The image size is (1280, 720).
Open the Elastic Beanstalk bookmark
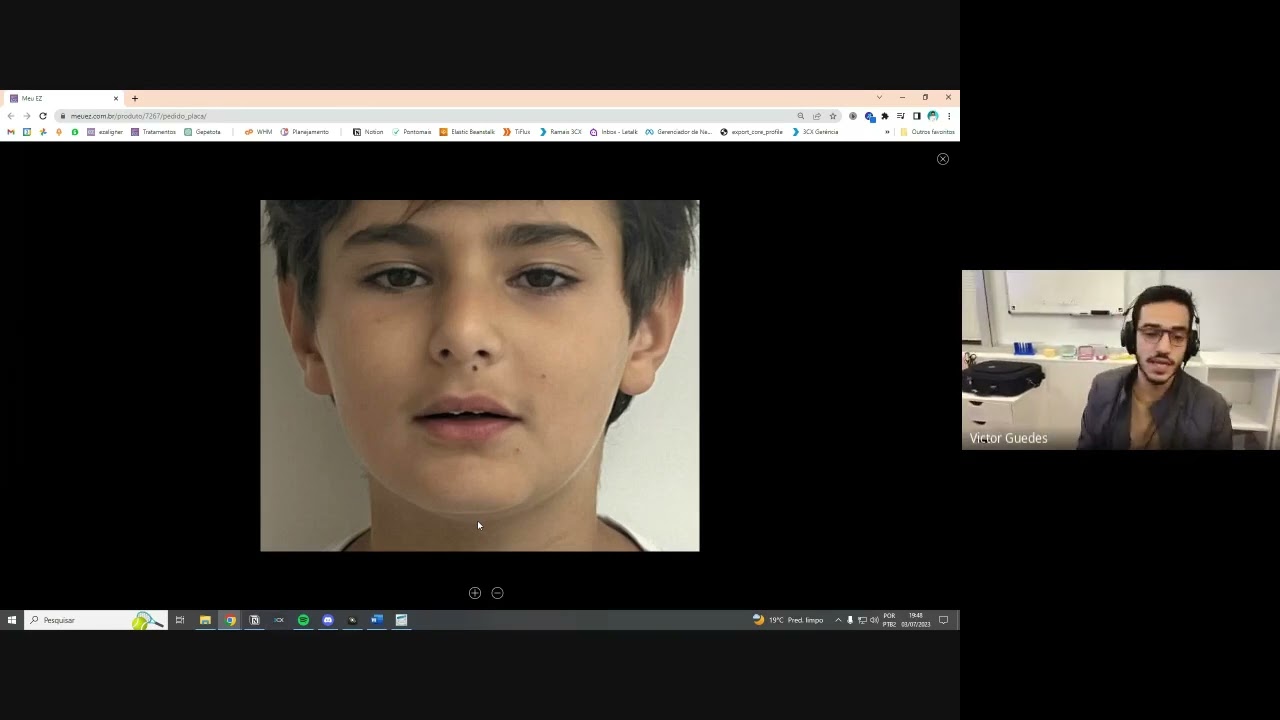click(x=467, y=132)
